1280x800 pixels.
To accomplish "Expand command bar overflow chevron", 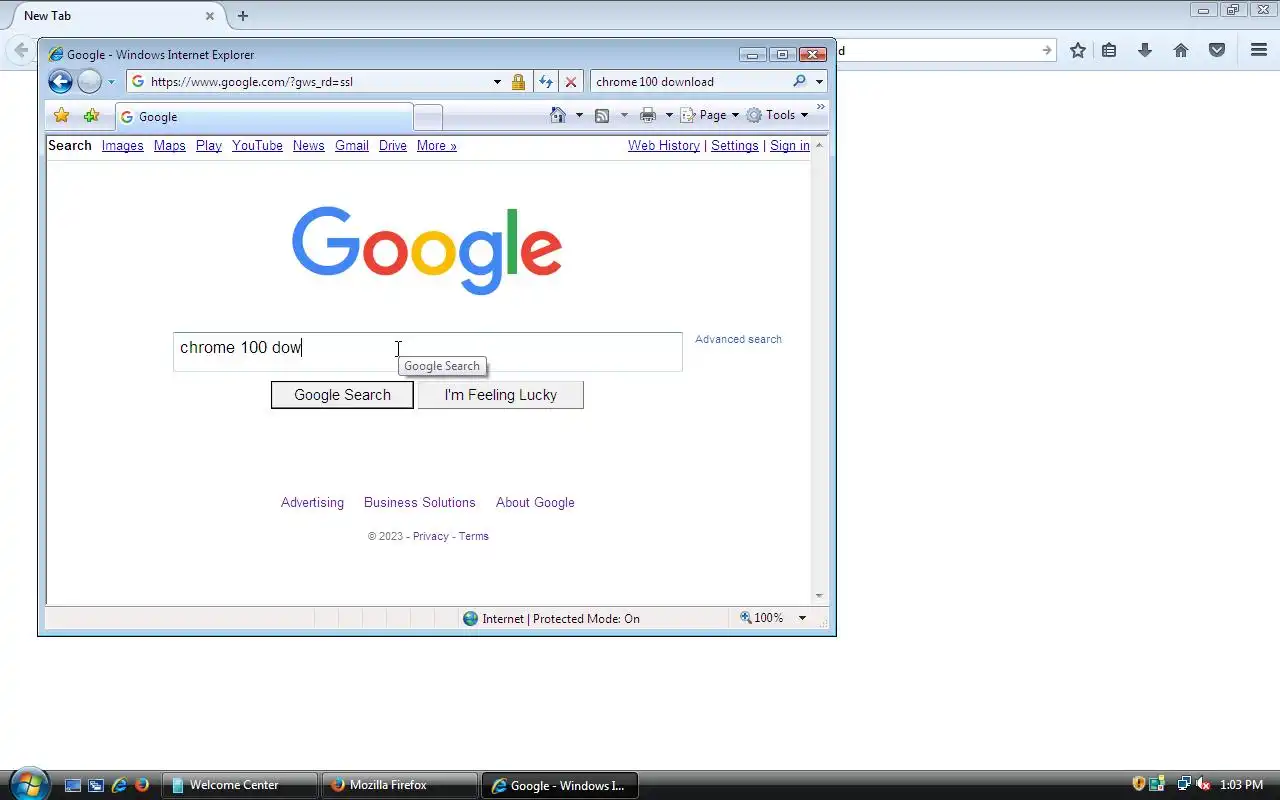I will (821, 106).
